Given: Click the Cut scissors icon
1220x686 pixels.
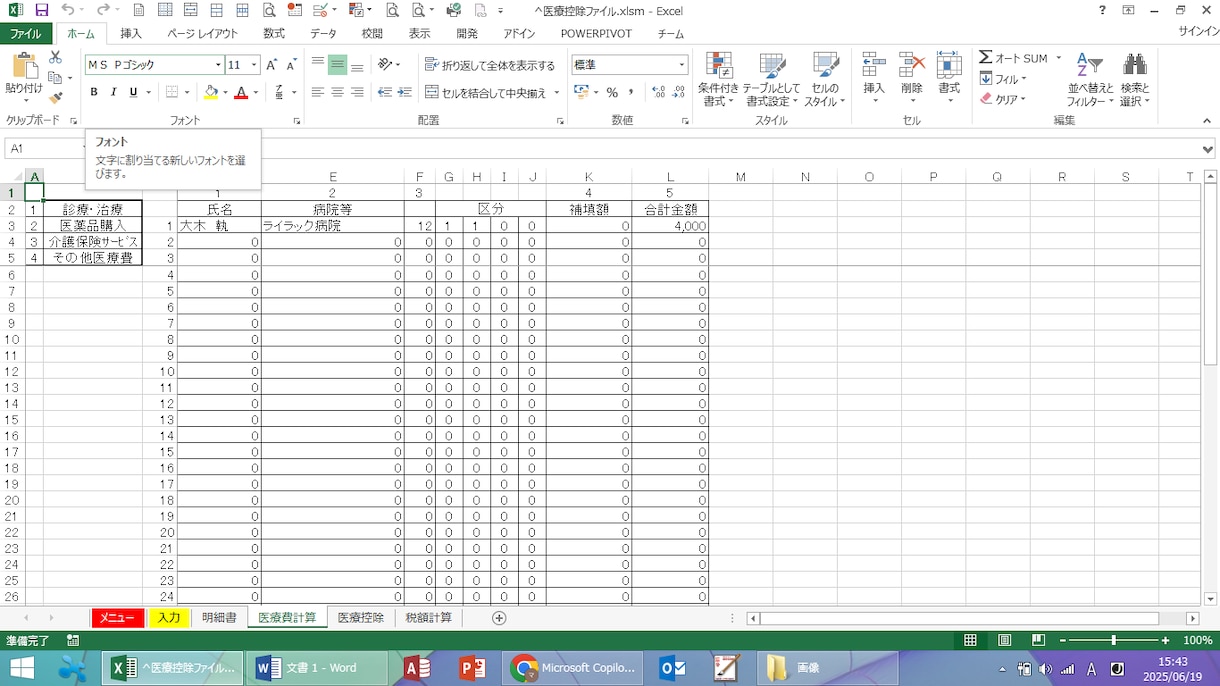Looking at the screenshot, I should tap(55, 58).
